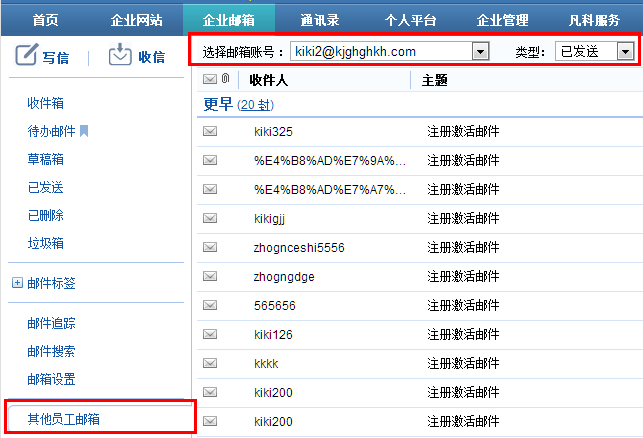Viewport: 643px width, 438px height.
Task: Open the 类型 type dropdown
Action: coord(625,51)
